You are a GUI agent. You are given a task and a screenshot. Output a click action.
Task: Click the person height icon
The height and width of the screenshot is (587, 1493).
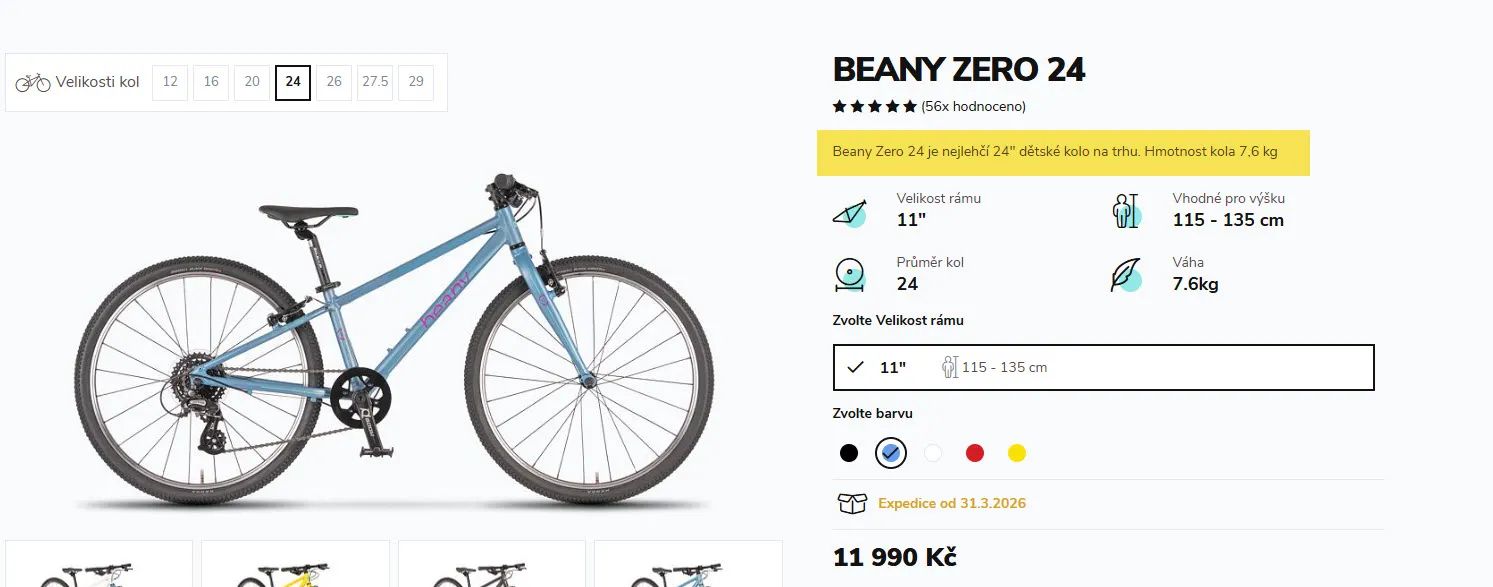click(x=1126, y=211)
